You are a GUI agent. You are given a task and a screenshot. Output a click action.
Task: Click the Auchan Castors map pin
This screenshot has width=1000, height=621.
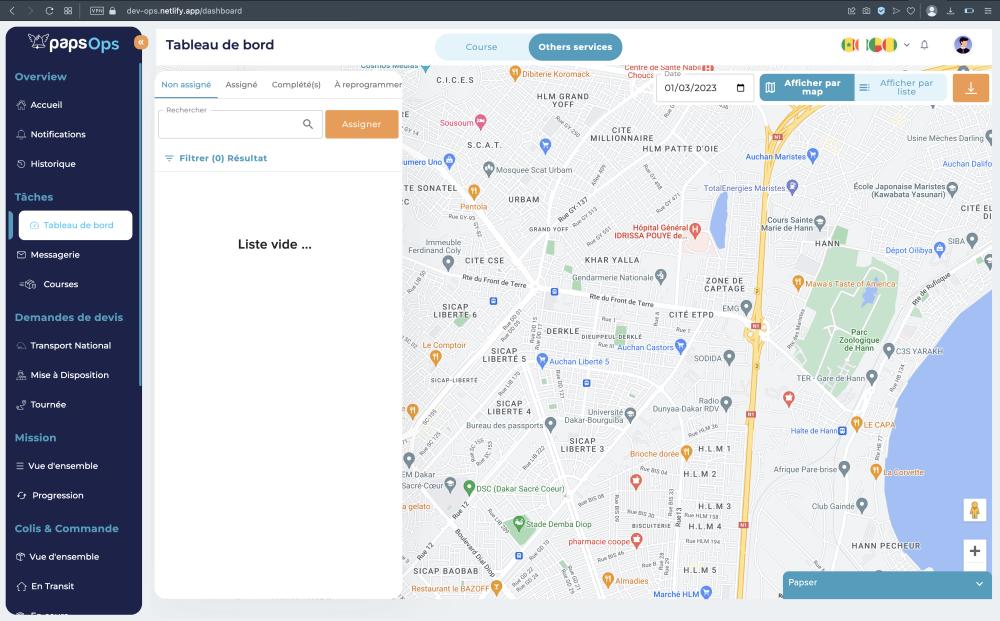click(680, 346)
